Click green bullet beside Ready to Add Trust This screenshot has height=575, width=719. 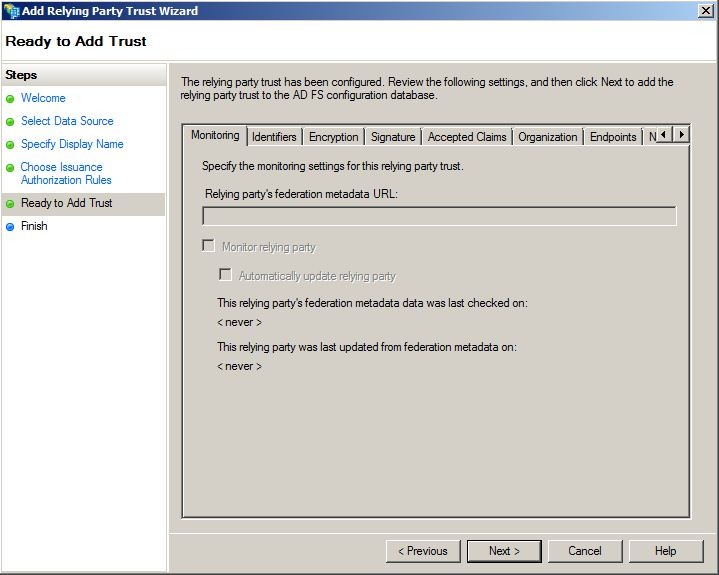[x=10, y=204]
